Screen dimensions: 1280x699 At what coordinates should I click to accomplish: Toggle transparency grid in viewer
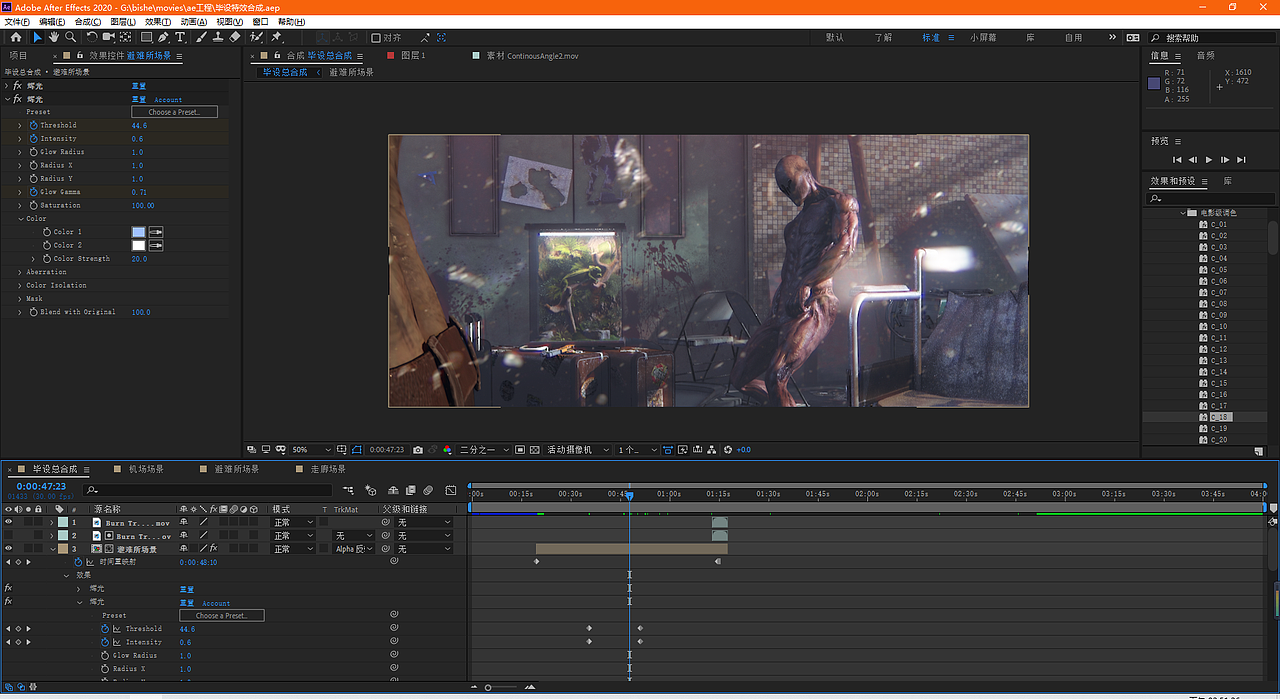pyautogui.click(x=535, y=450)
